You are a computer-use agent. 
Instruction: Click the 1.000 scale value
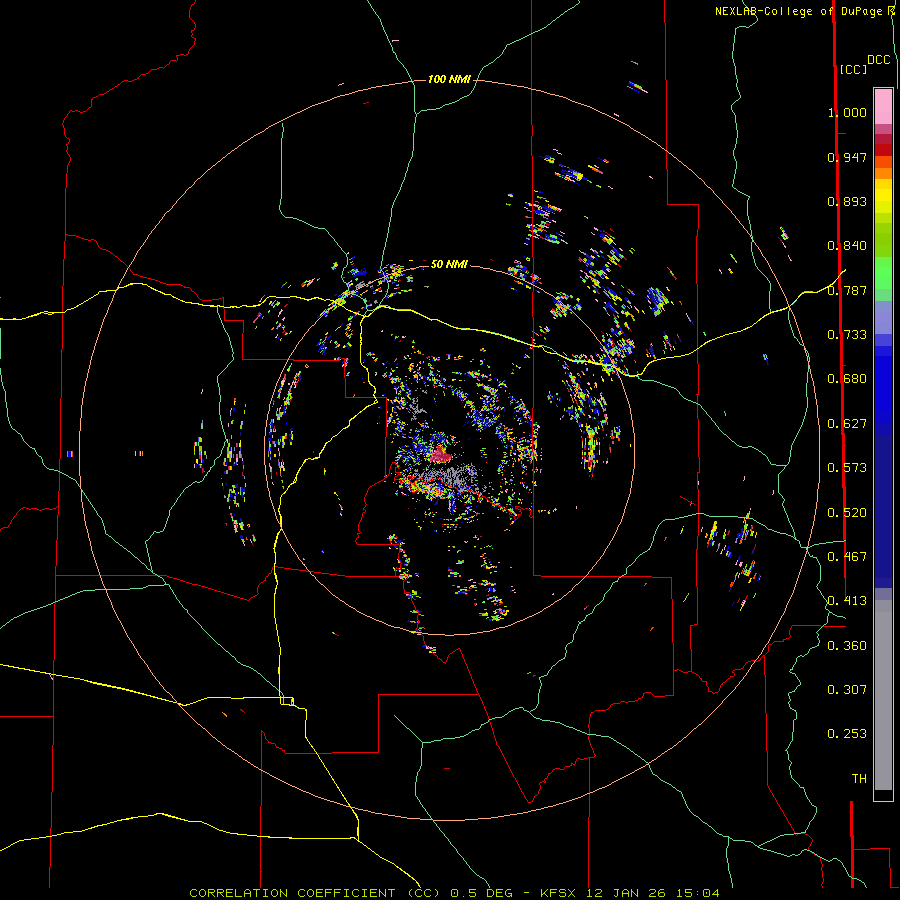(847, 112)
